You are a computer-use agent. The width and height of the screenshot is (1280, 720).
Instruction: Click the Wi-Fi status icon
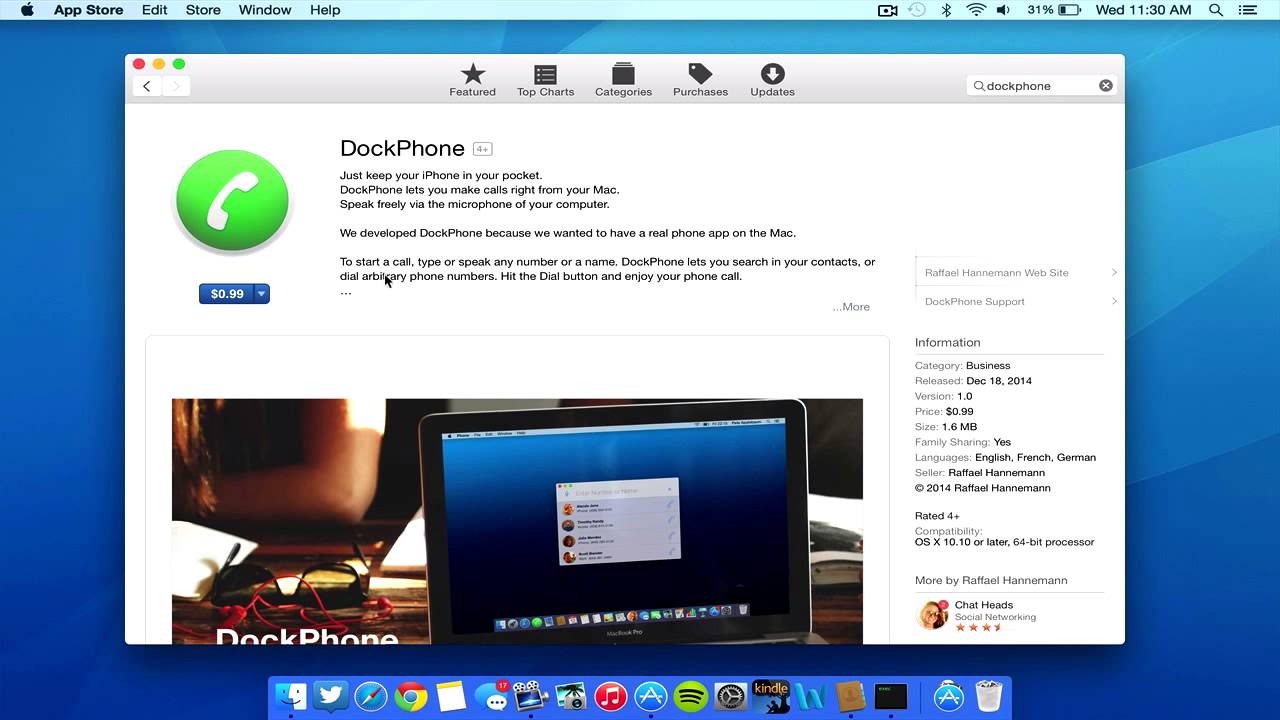pyautogui.click(x=975, y=10)
